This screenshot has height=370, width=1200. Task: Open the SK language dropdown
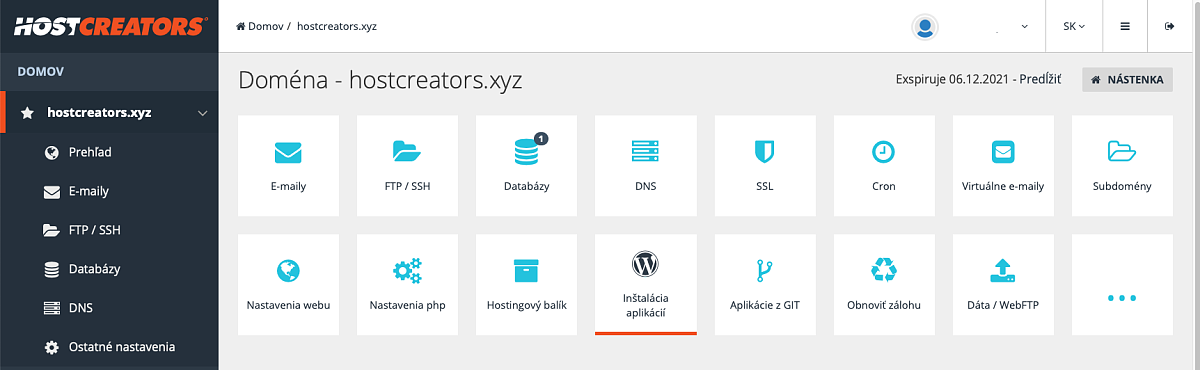(1074, 26)
